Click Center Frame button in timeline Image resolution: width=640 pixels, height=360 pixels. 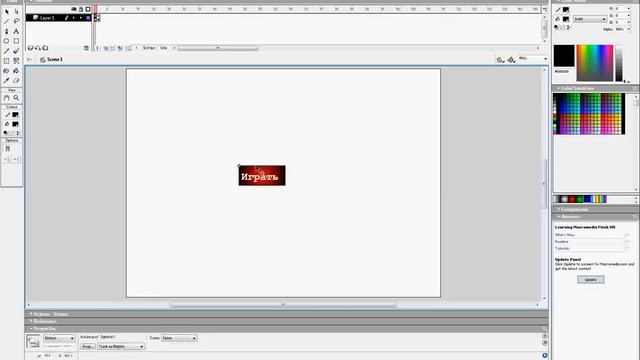click(97, 48)
